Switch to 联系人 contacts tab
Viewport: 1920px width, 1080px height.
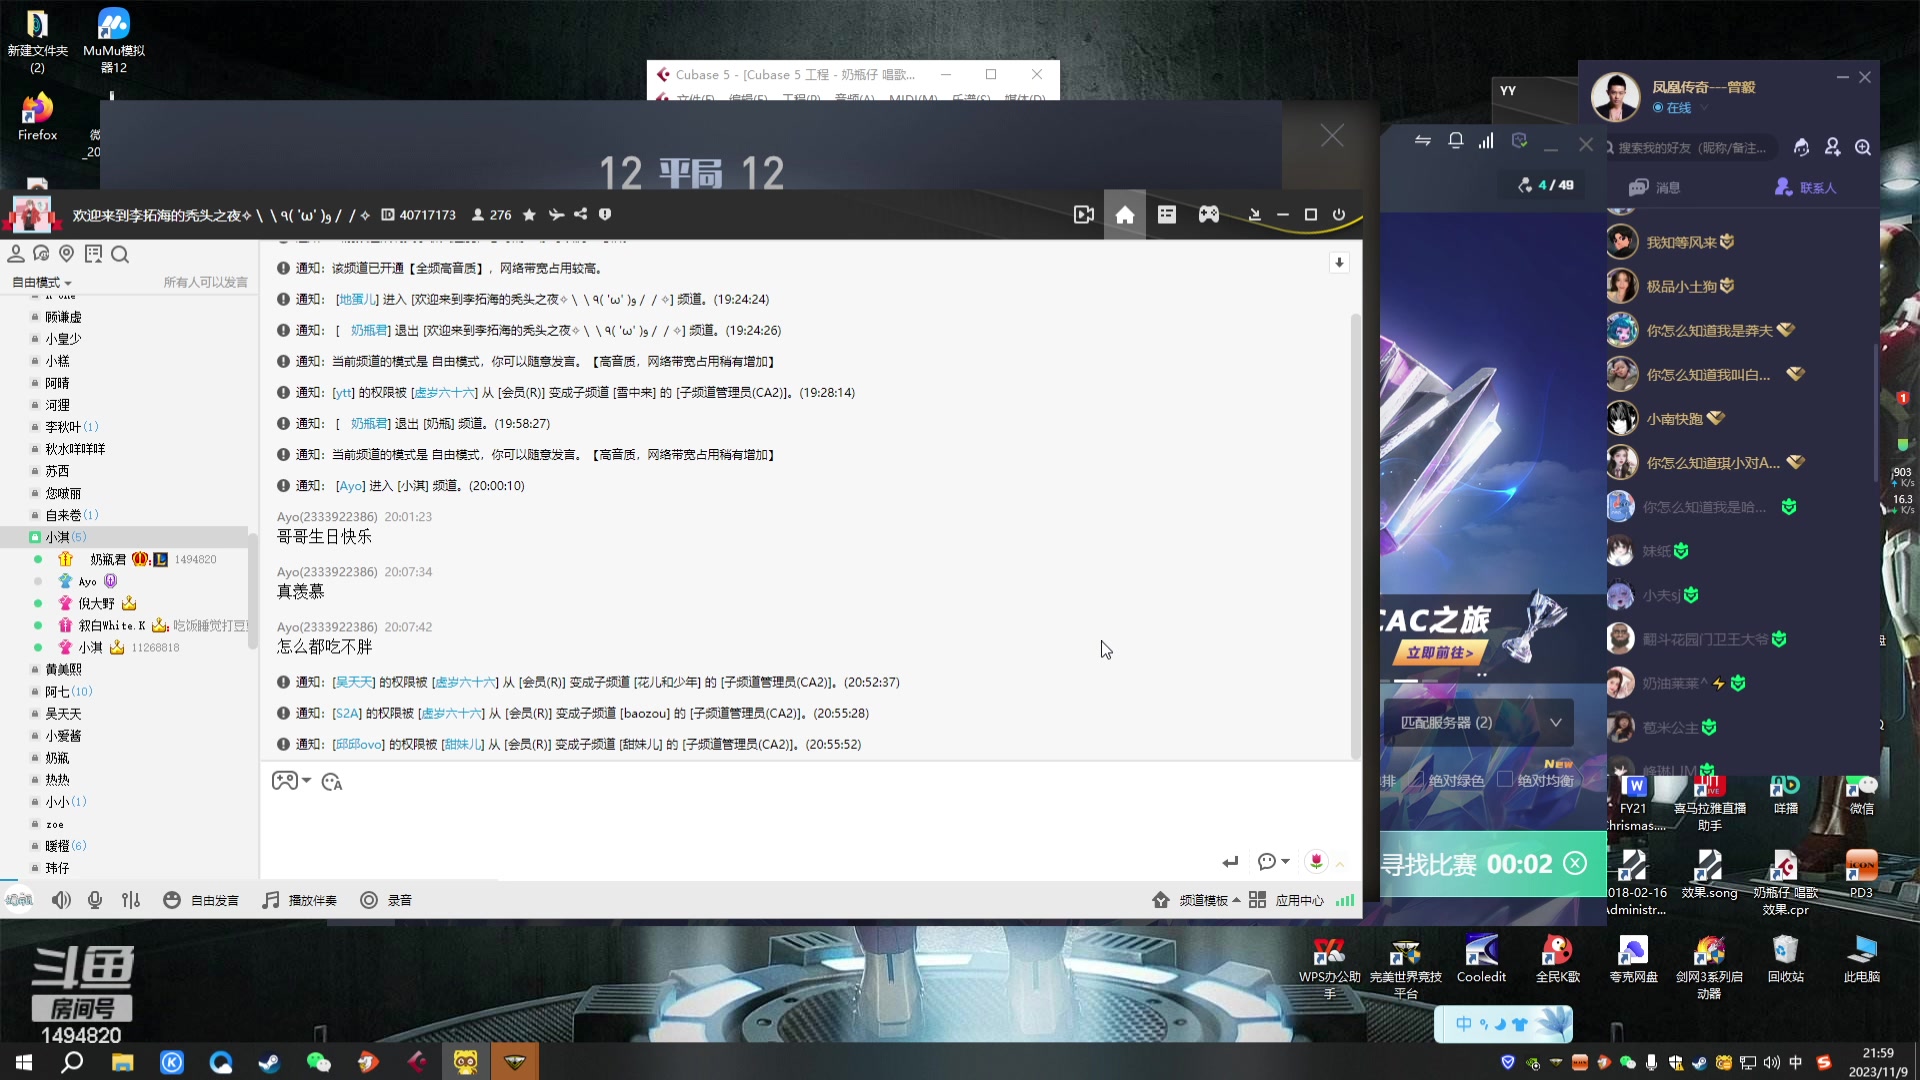point(1806,188)
